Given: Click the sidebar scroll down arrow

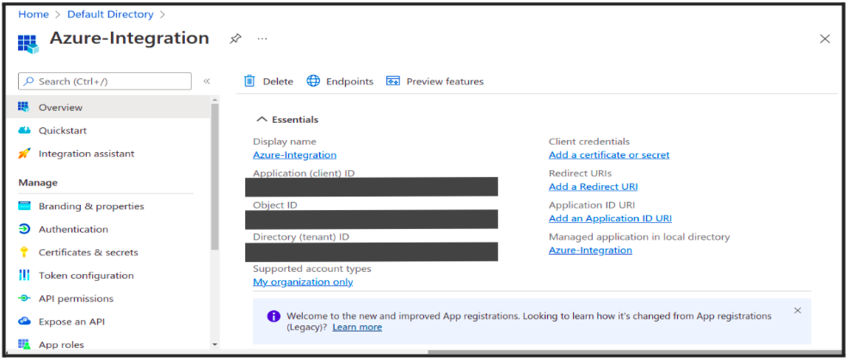Looking at the screenshot, I should click(x=215, y=345).
